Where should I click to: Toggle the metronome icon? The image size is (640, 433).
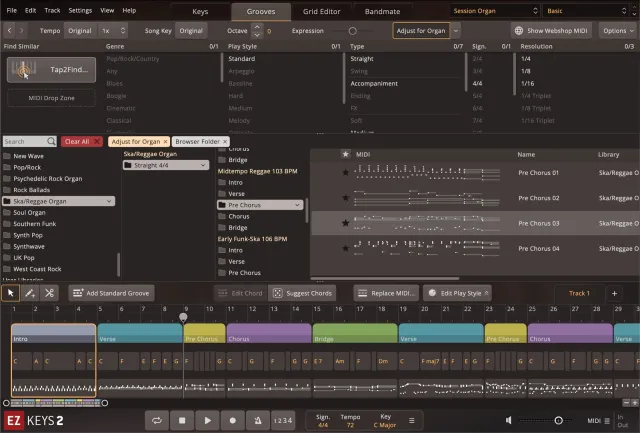click(258, 420)
